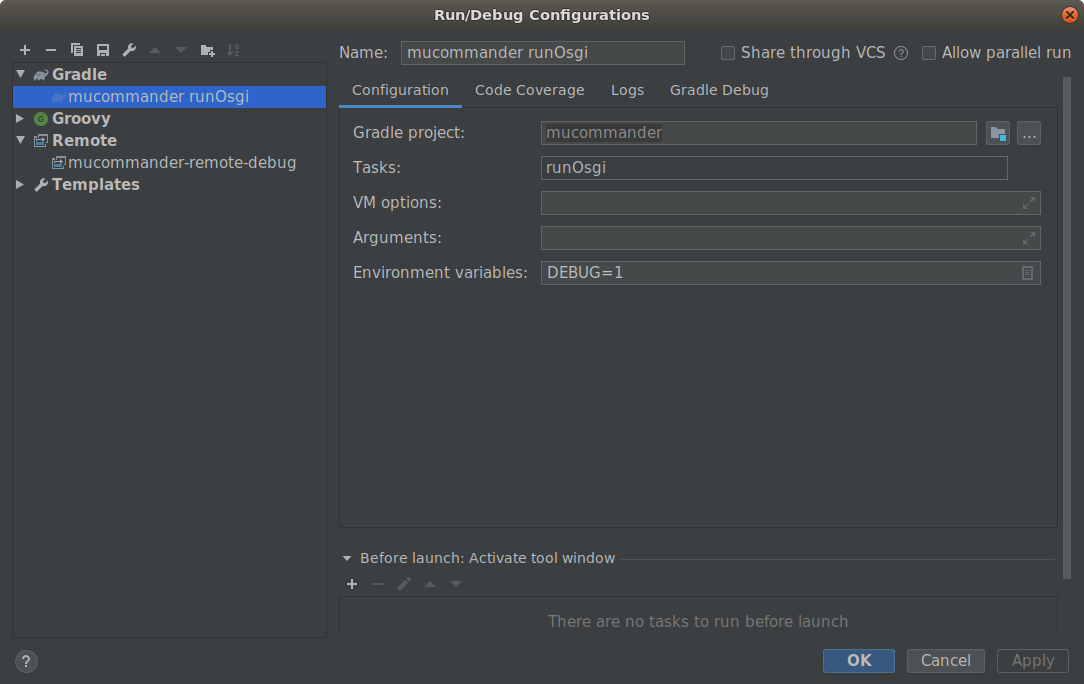Edit the before launch task pencil icon
The image size is (1084, 684).
pyautogui.click(x=404, y=584)
